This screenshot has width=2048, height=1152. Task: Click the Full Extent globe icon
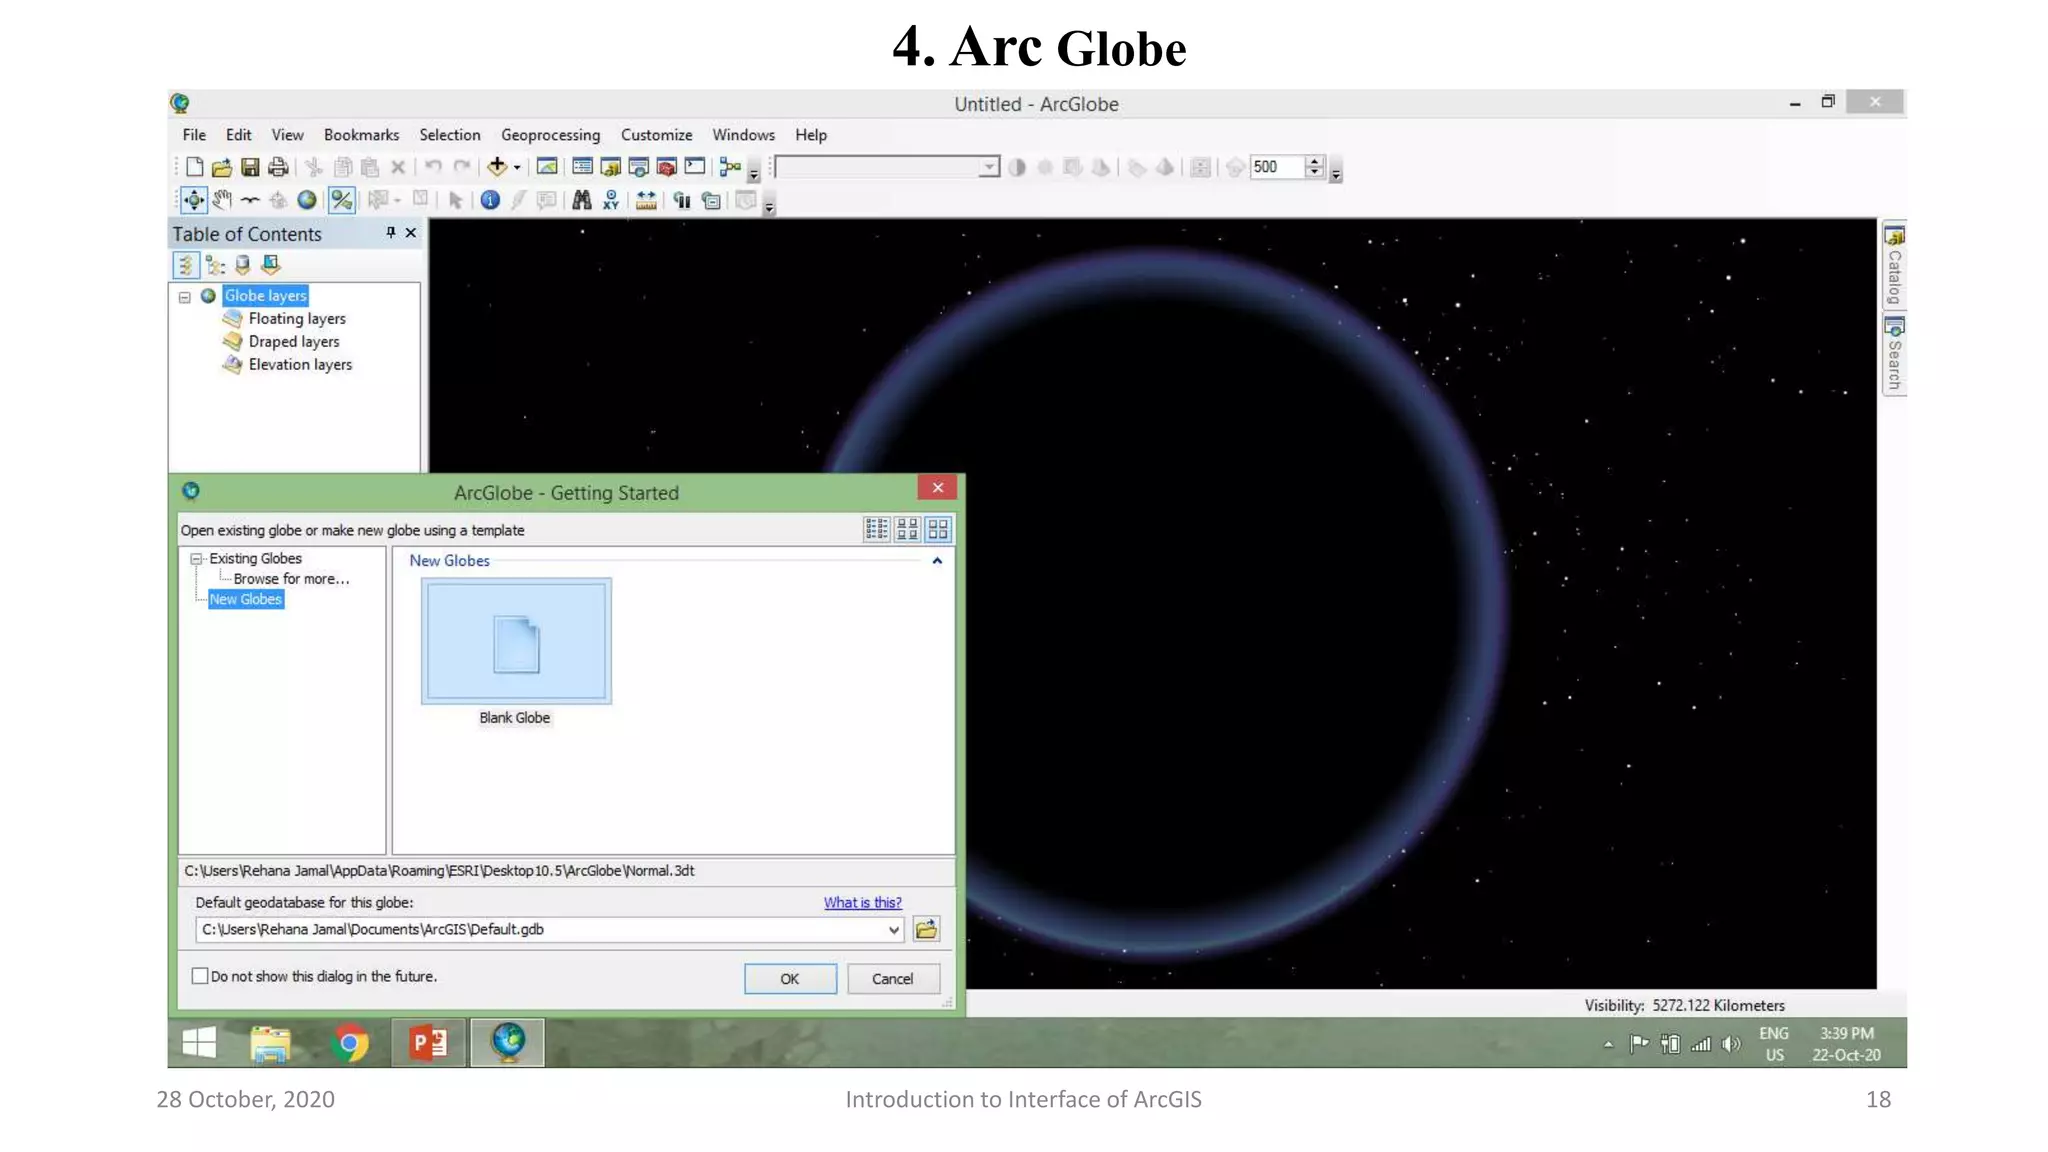tap(307, 200)
